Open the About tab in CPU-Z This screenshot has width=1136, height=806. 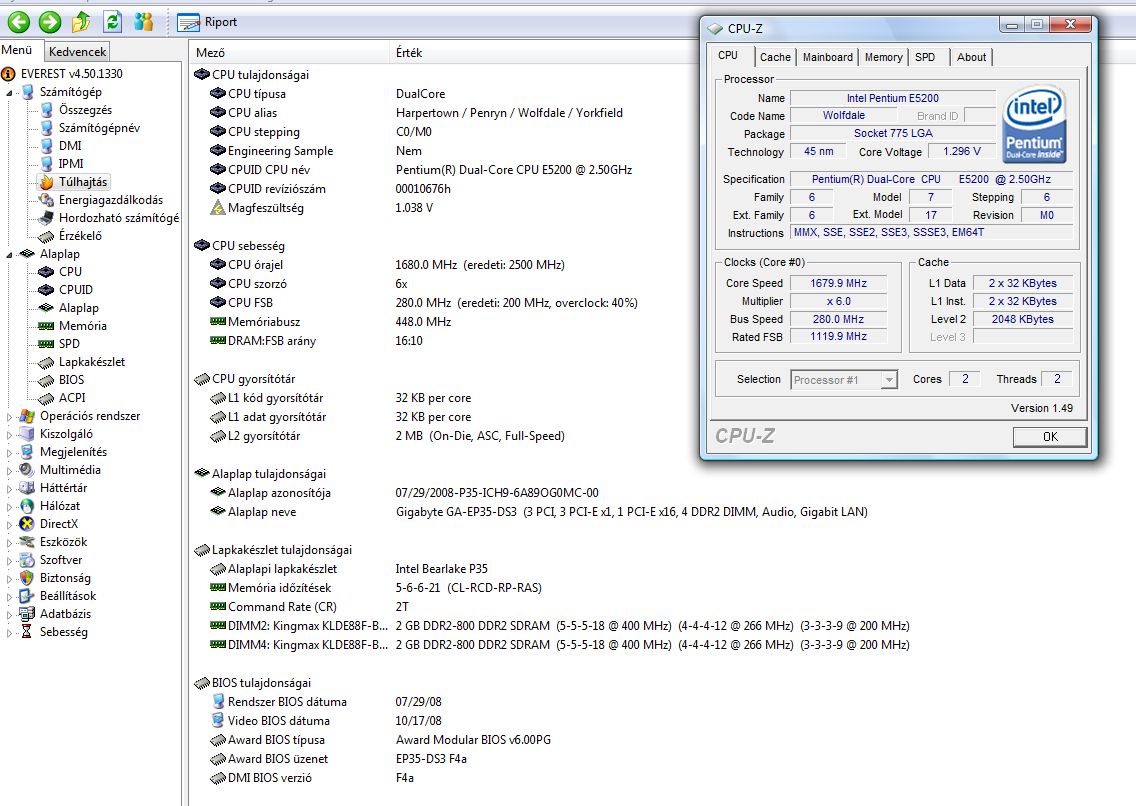coord(971,57)
